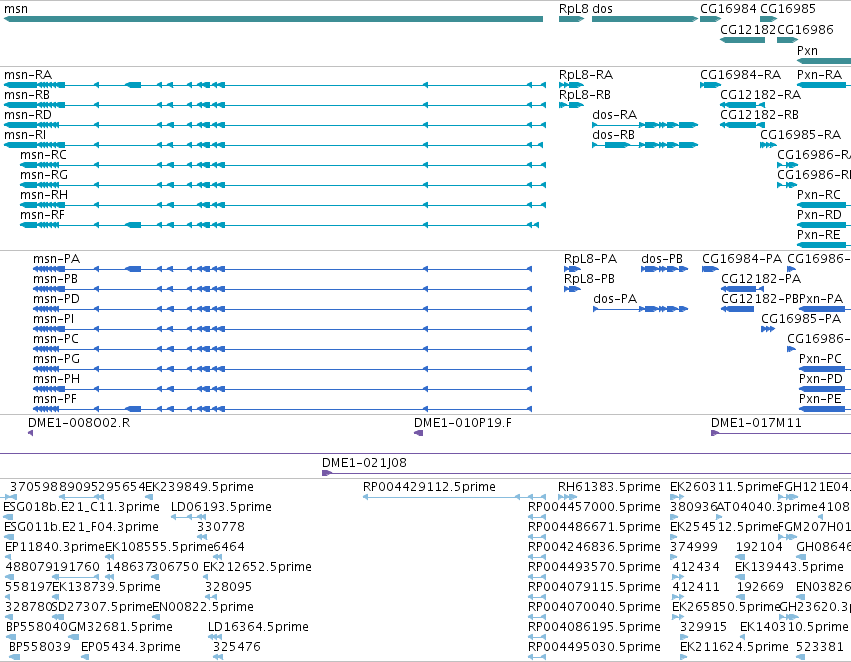Open the msn-RH transcript label
This screenshot has height=662, width=851.
(44, 195)
